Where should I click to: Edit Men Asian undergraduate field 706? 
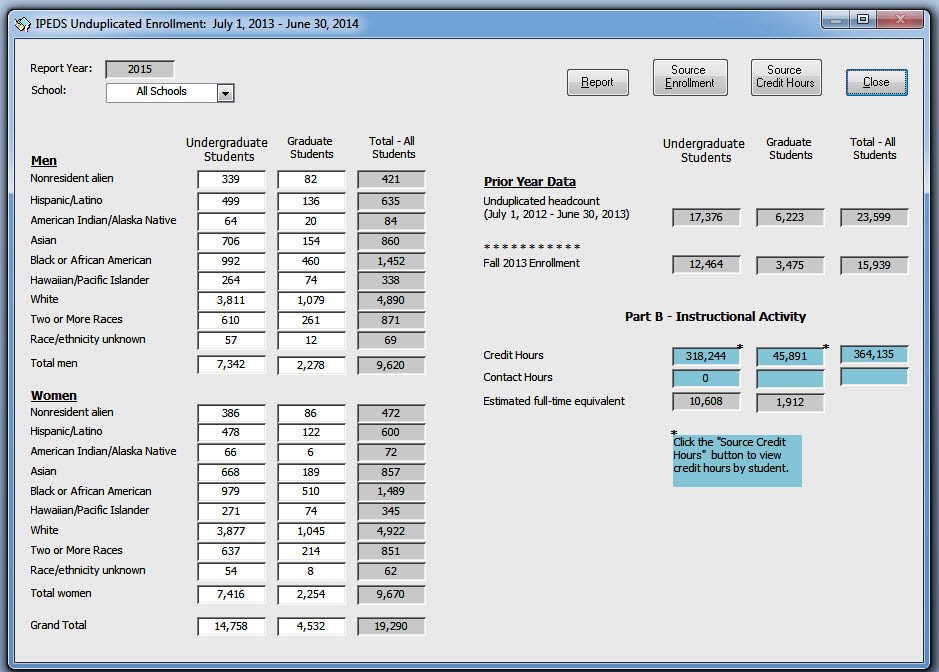click(x=231, y=241)
